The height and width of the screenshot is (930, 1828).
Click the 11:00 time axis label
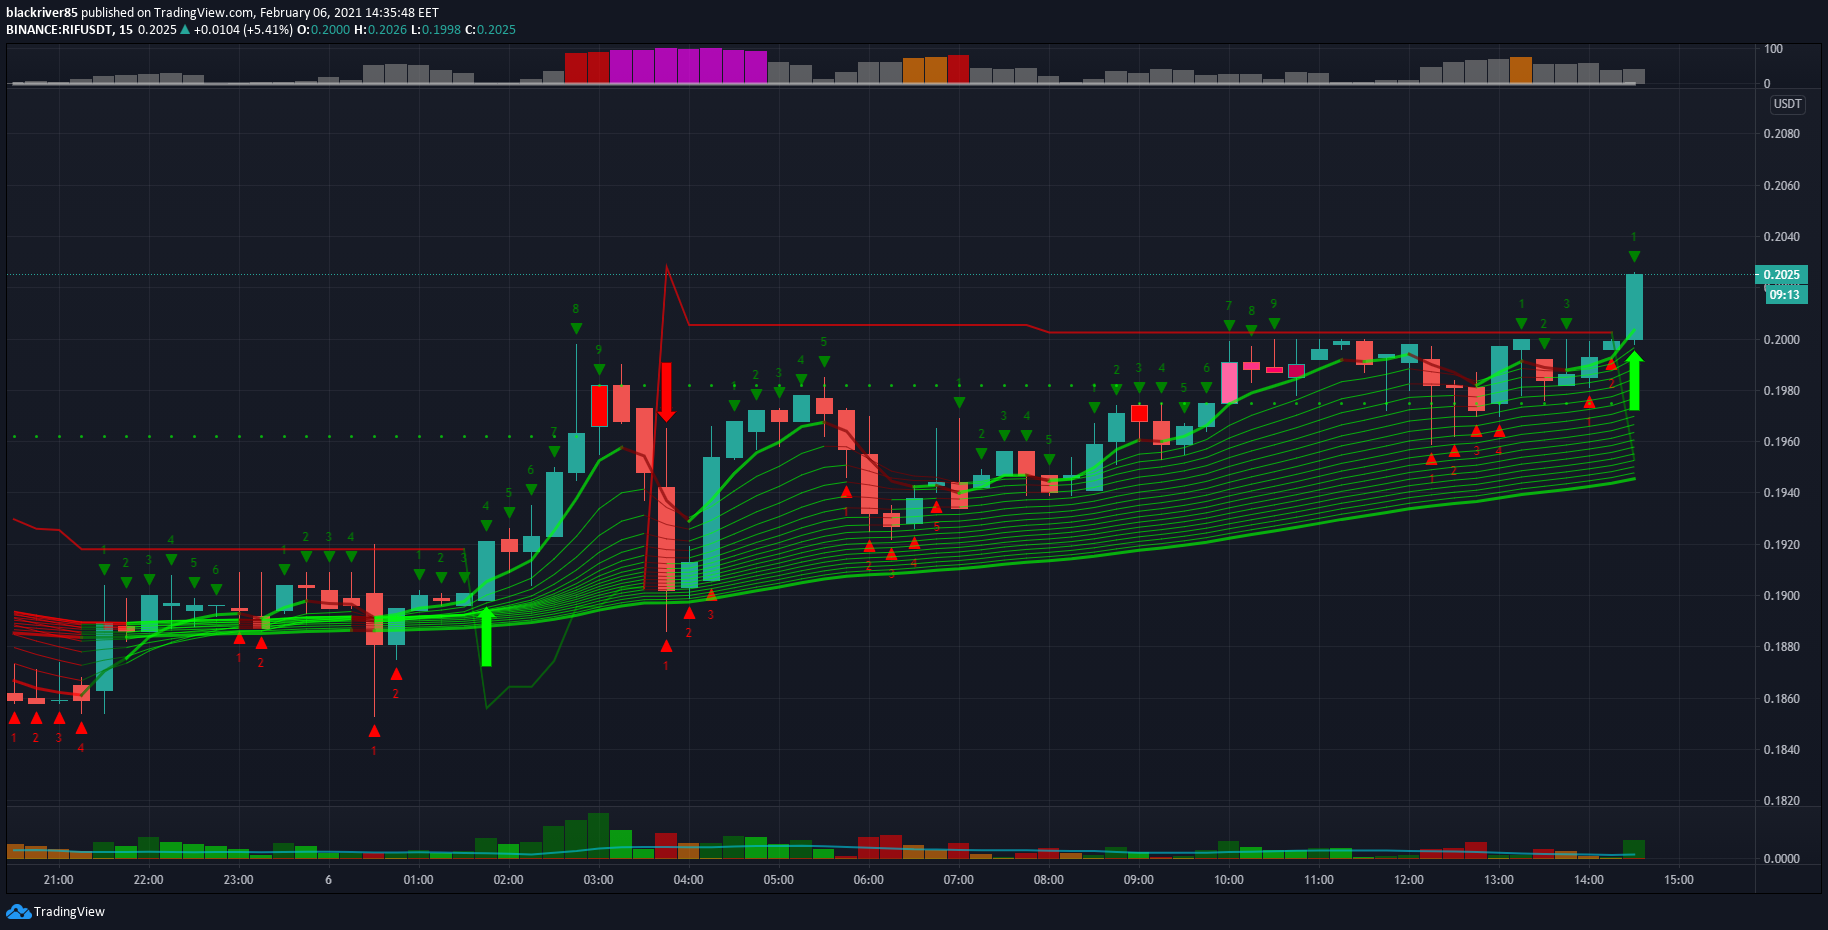1318,880
